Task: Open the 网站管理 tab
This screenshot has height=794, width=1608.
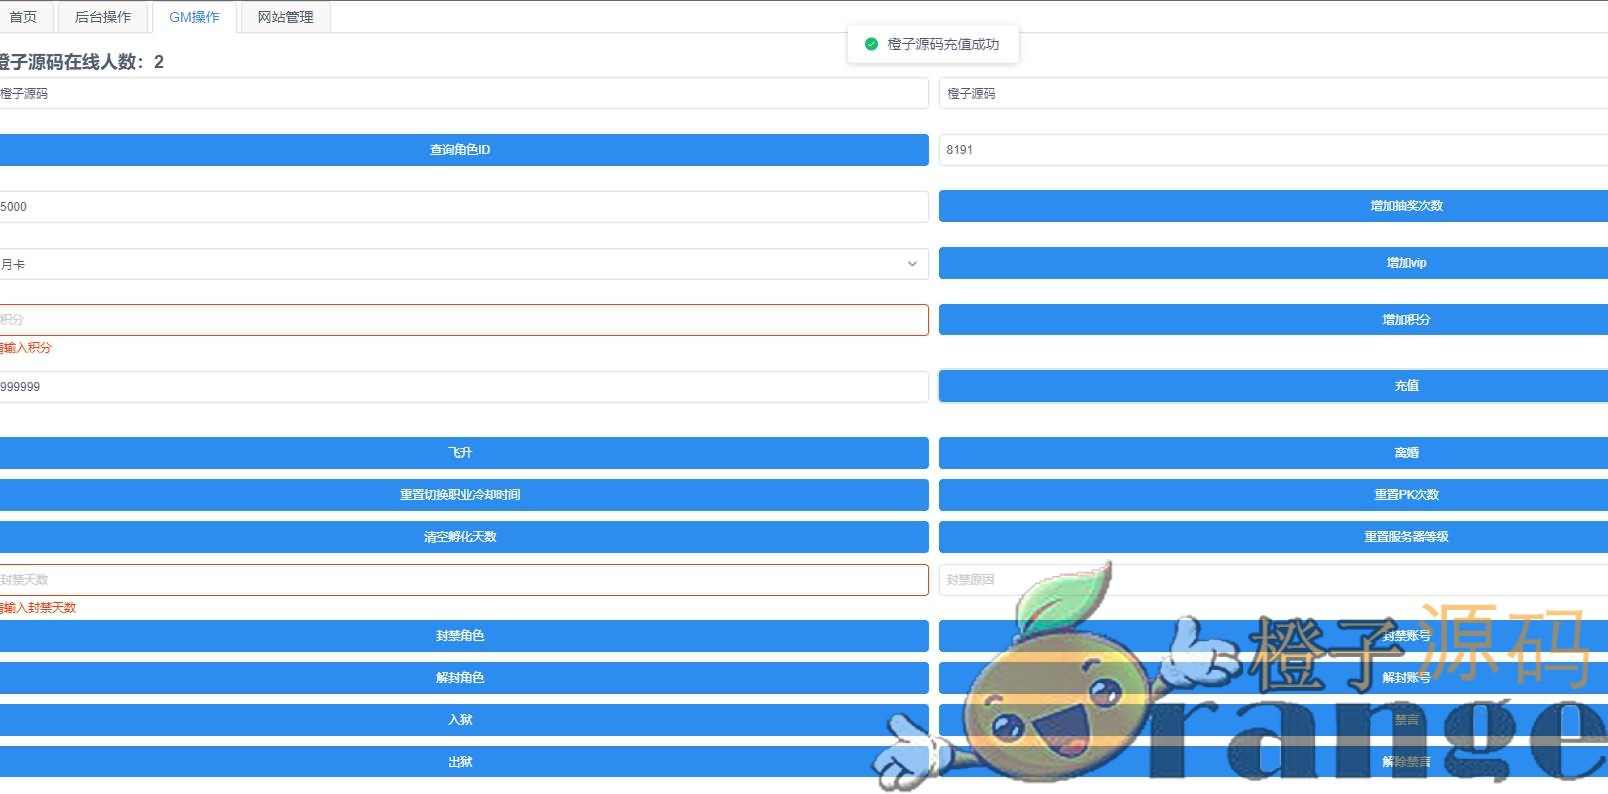Action: 285,17
